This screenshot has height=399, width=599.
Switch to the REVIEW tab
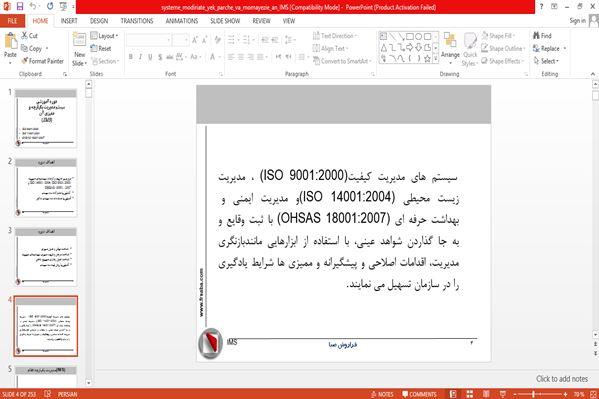click(261, 21)
